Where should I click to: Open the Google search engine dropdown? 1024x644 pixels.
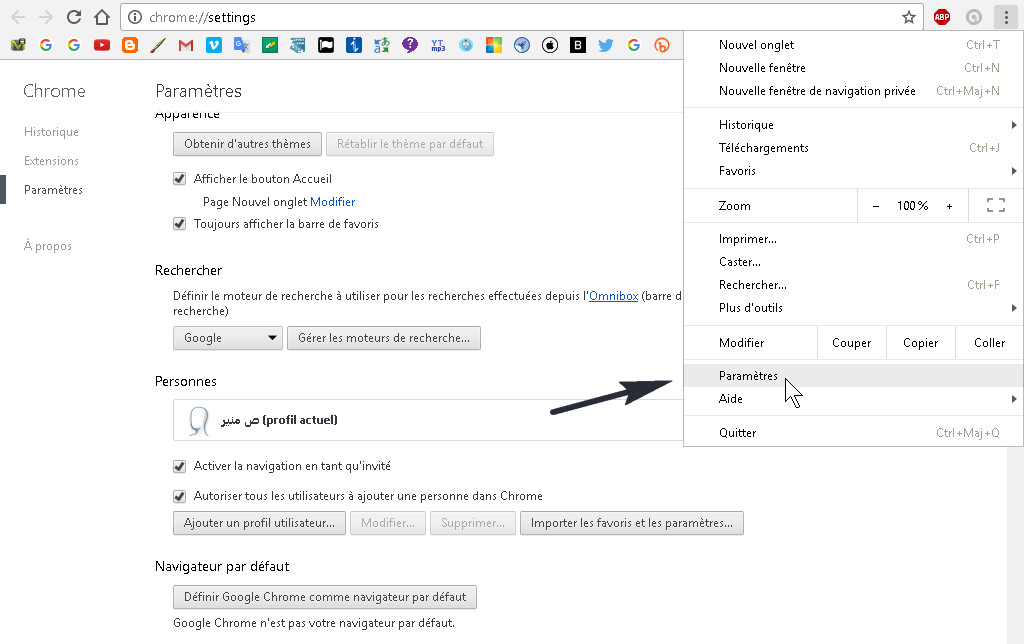coord(228,338)
